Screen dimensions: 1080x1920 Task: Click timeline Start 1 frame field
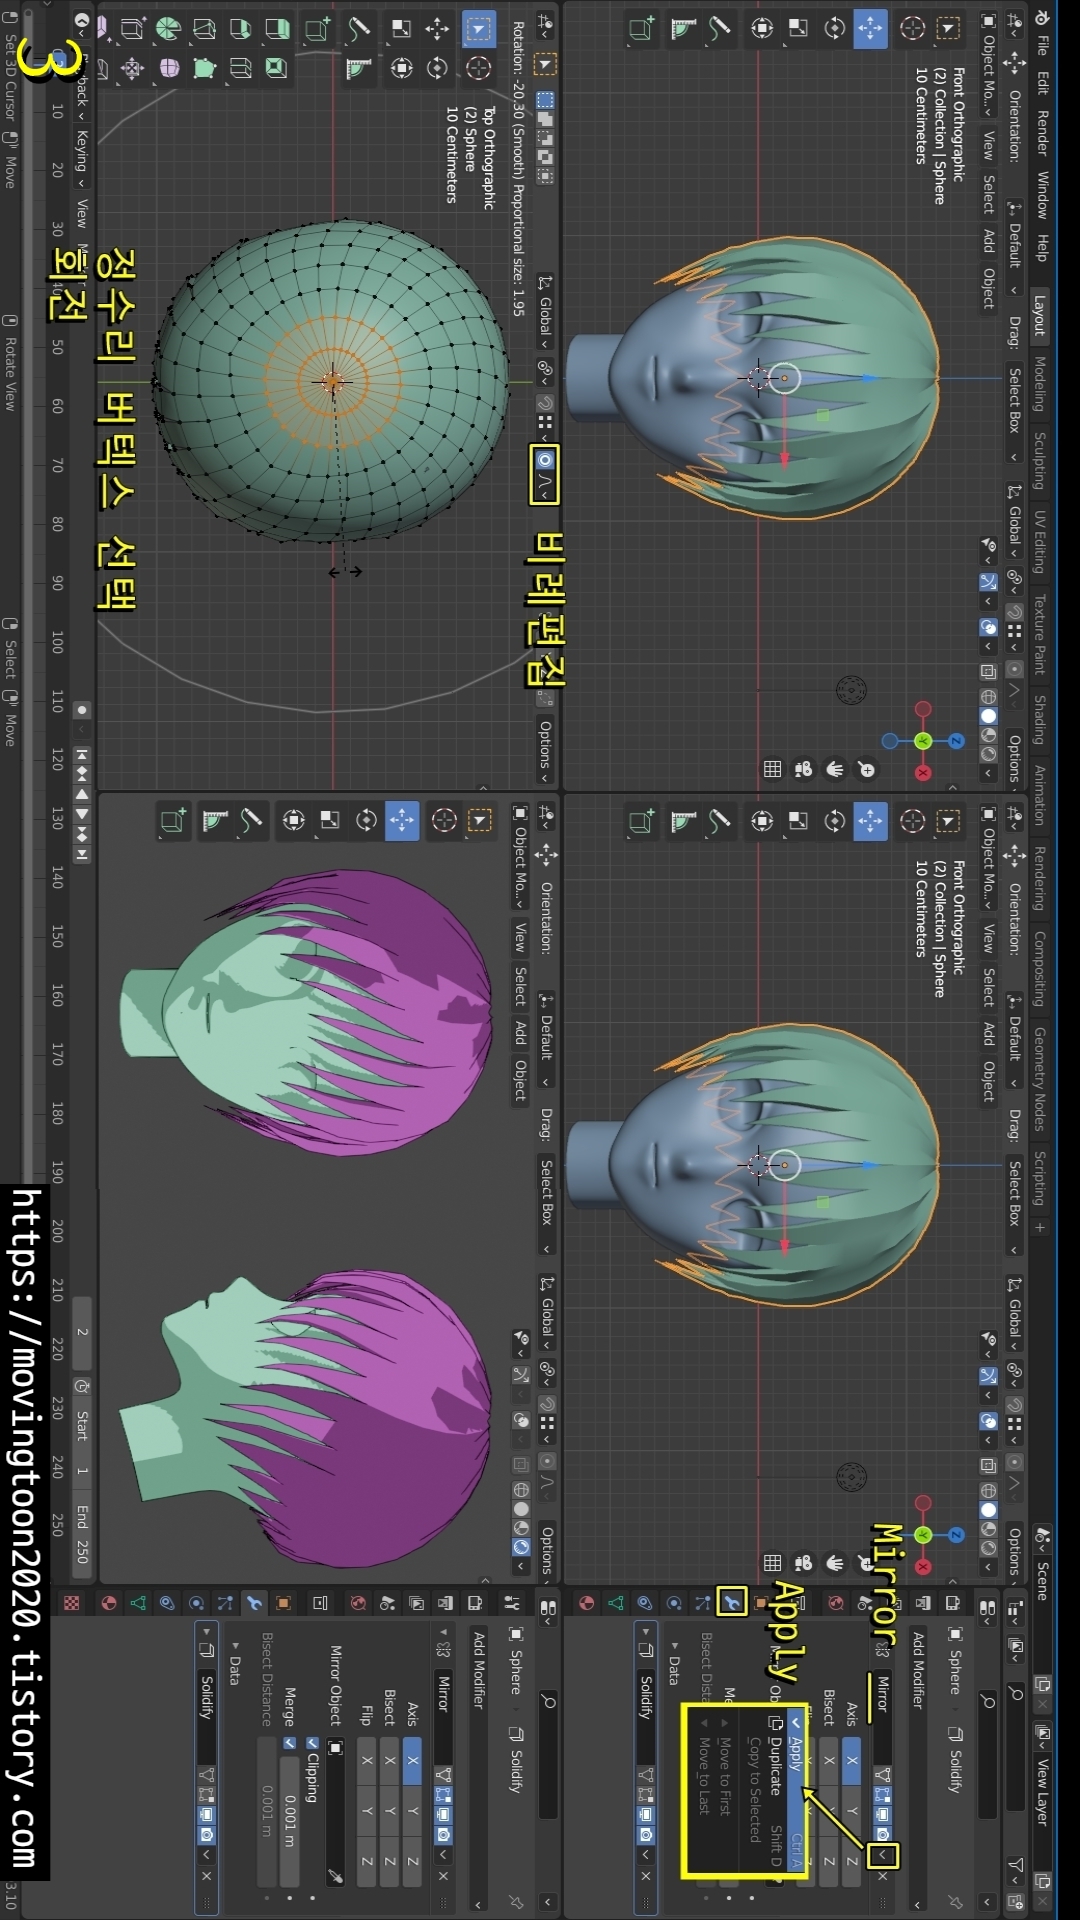click(x=82, y=1440)
